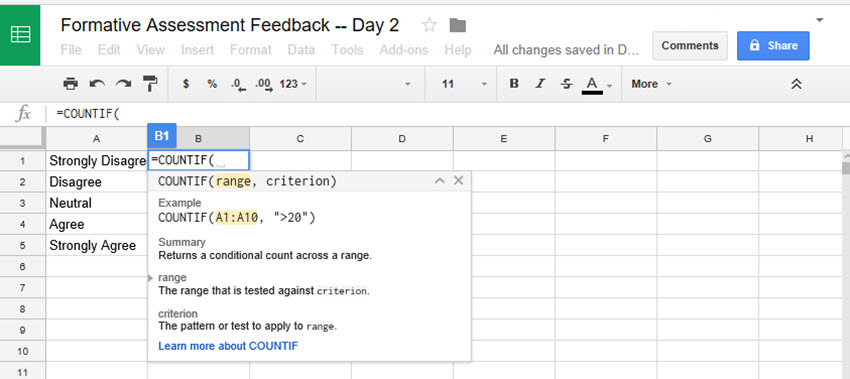Viewport: 850px width, 379px height.
Task: Open the Tools menu
Action: click(347, 50)
